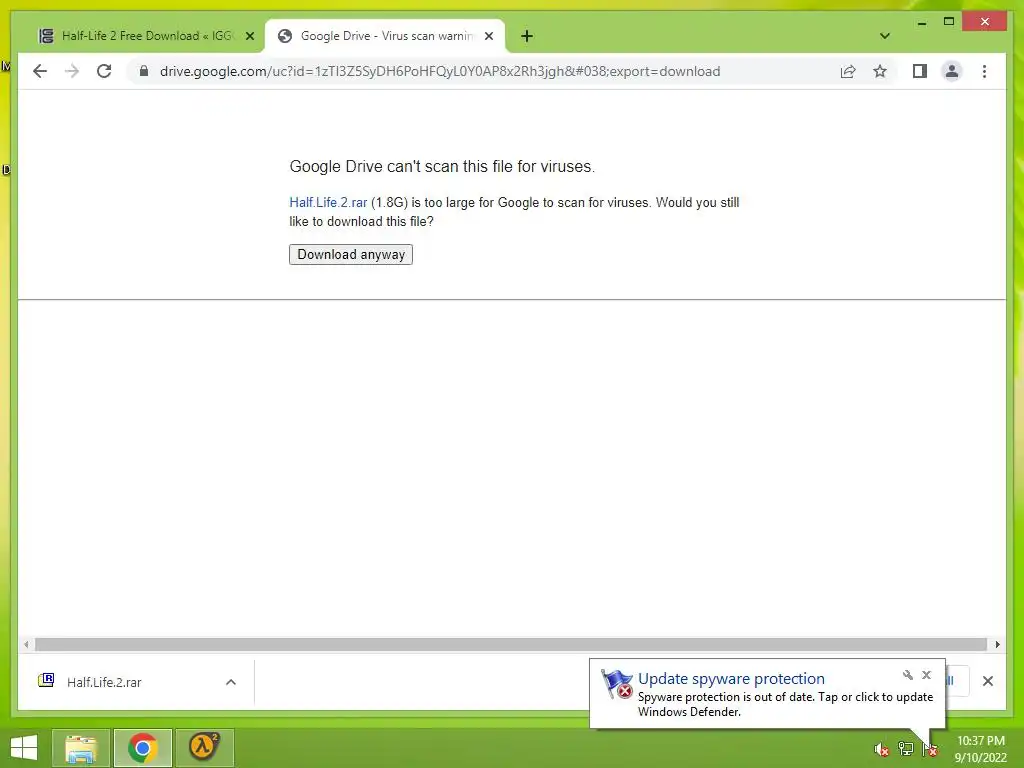This screenshot has height=768, width=1024.
Task: Click the heading Google Drive can't scan this file
Action: 442,167
